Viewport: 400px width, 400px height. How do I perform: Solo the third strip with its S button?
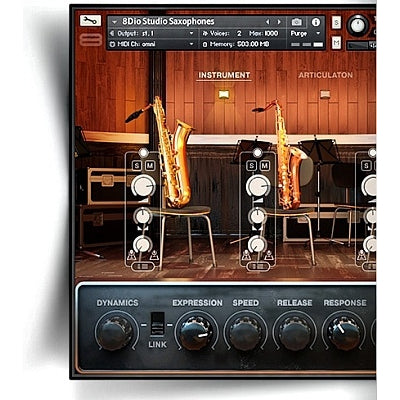366,166
